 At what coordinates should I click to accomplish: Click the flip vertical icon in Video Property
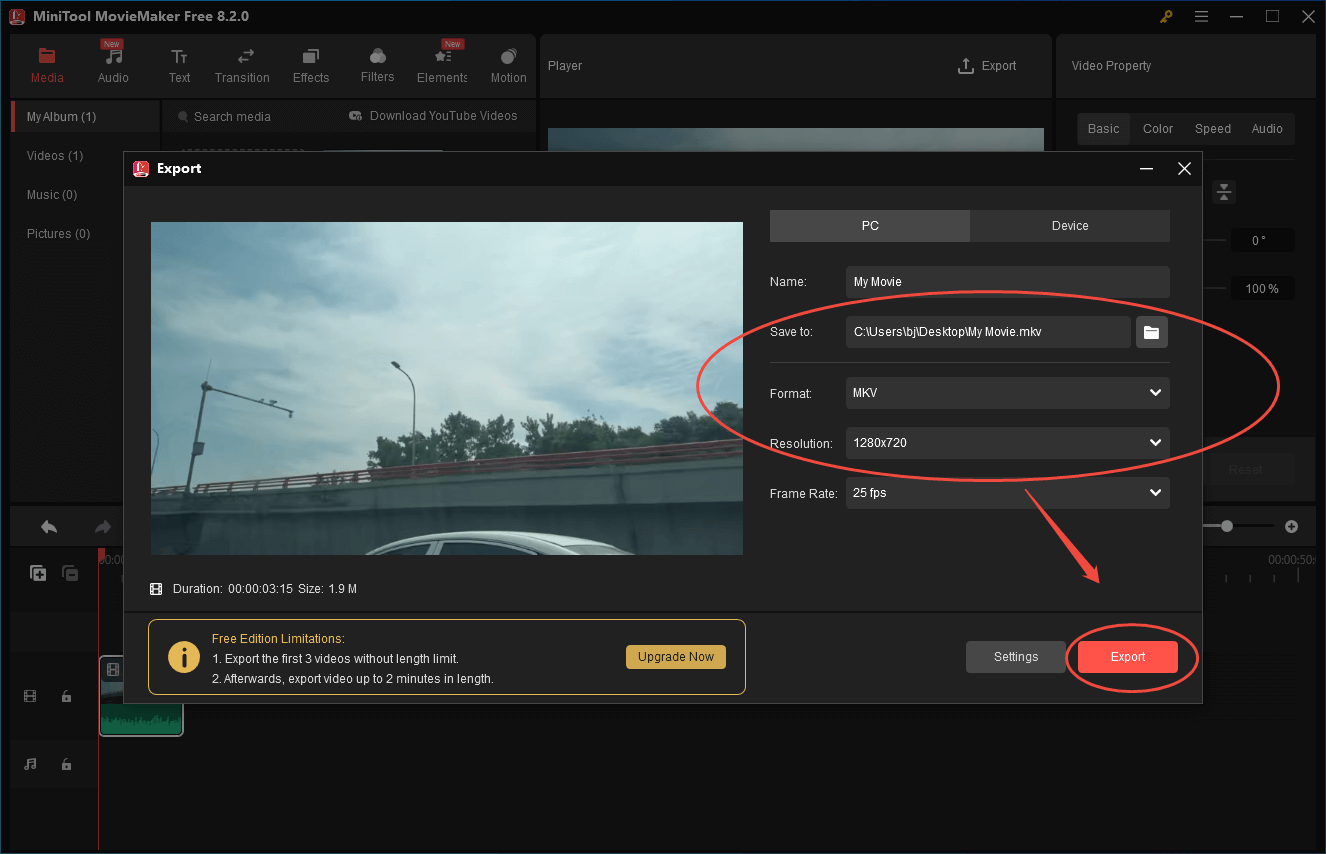pyautogui.click(x=1224, y=192)
